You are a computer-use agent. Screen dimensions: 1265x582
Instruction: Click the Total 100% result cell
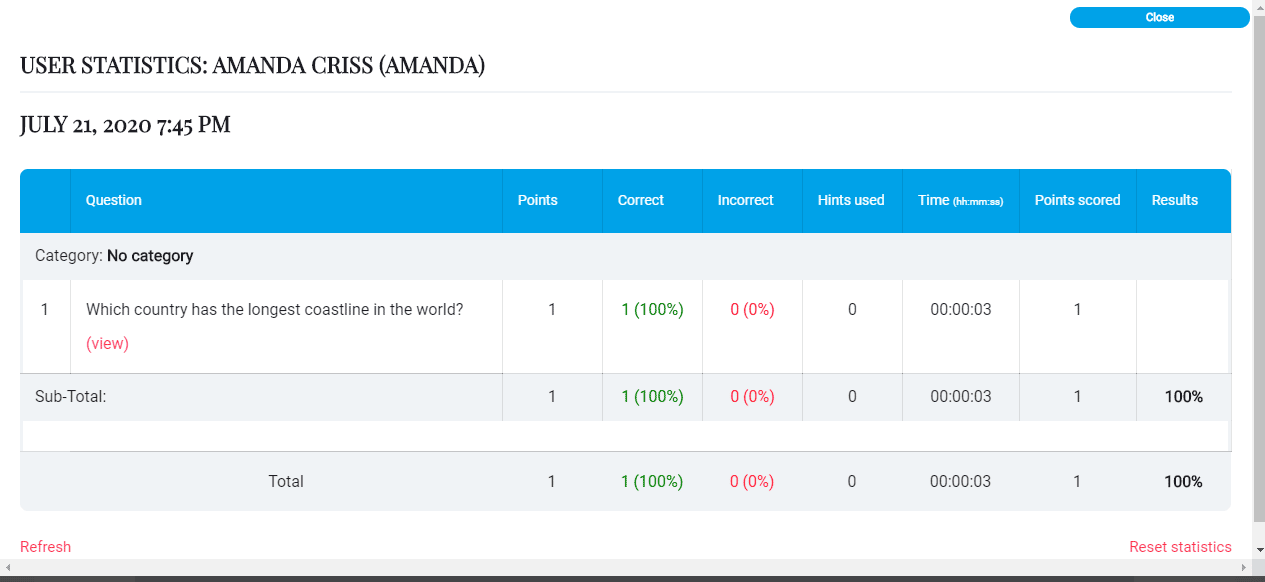tap(1183, 481)
